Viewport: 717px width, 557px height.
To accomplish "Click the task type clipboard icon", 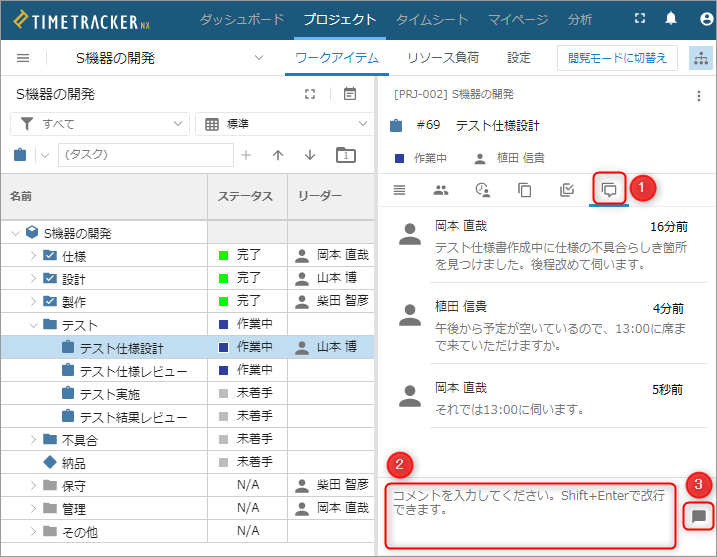I will click(20, 155).
